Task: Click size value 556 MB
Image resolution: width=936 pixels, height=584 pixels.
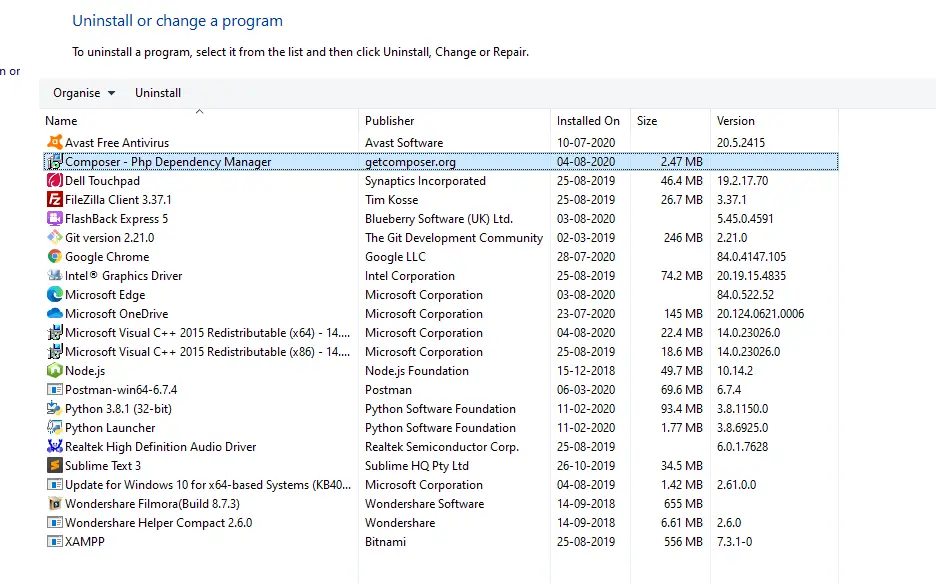Action: (683, 542)
